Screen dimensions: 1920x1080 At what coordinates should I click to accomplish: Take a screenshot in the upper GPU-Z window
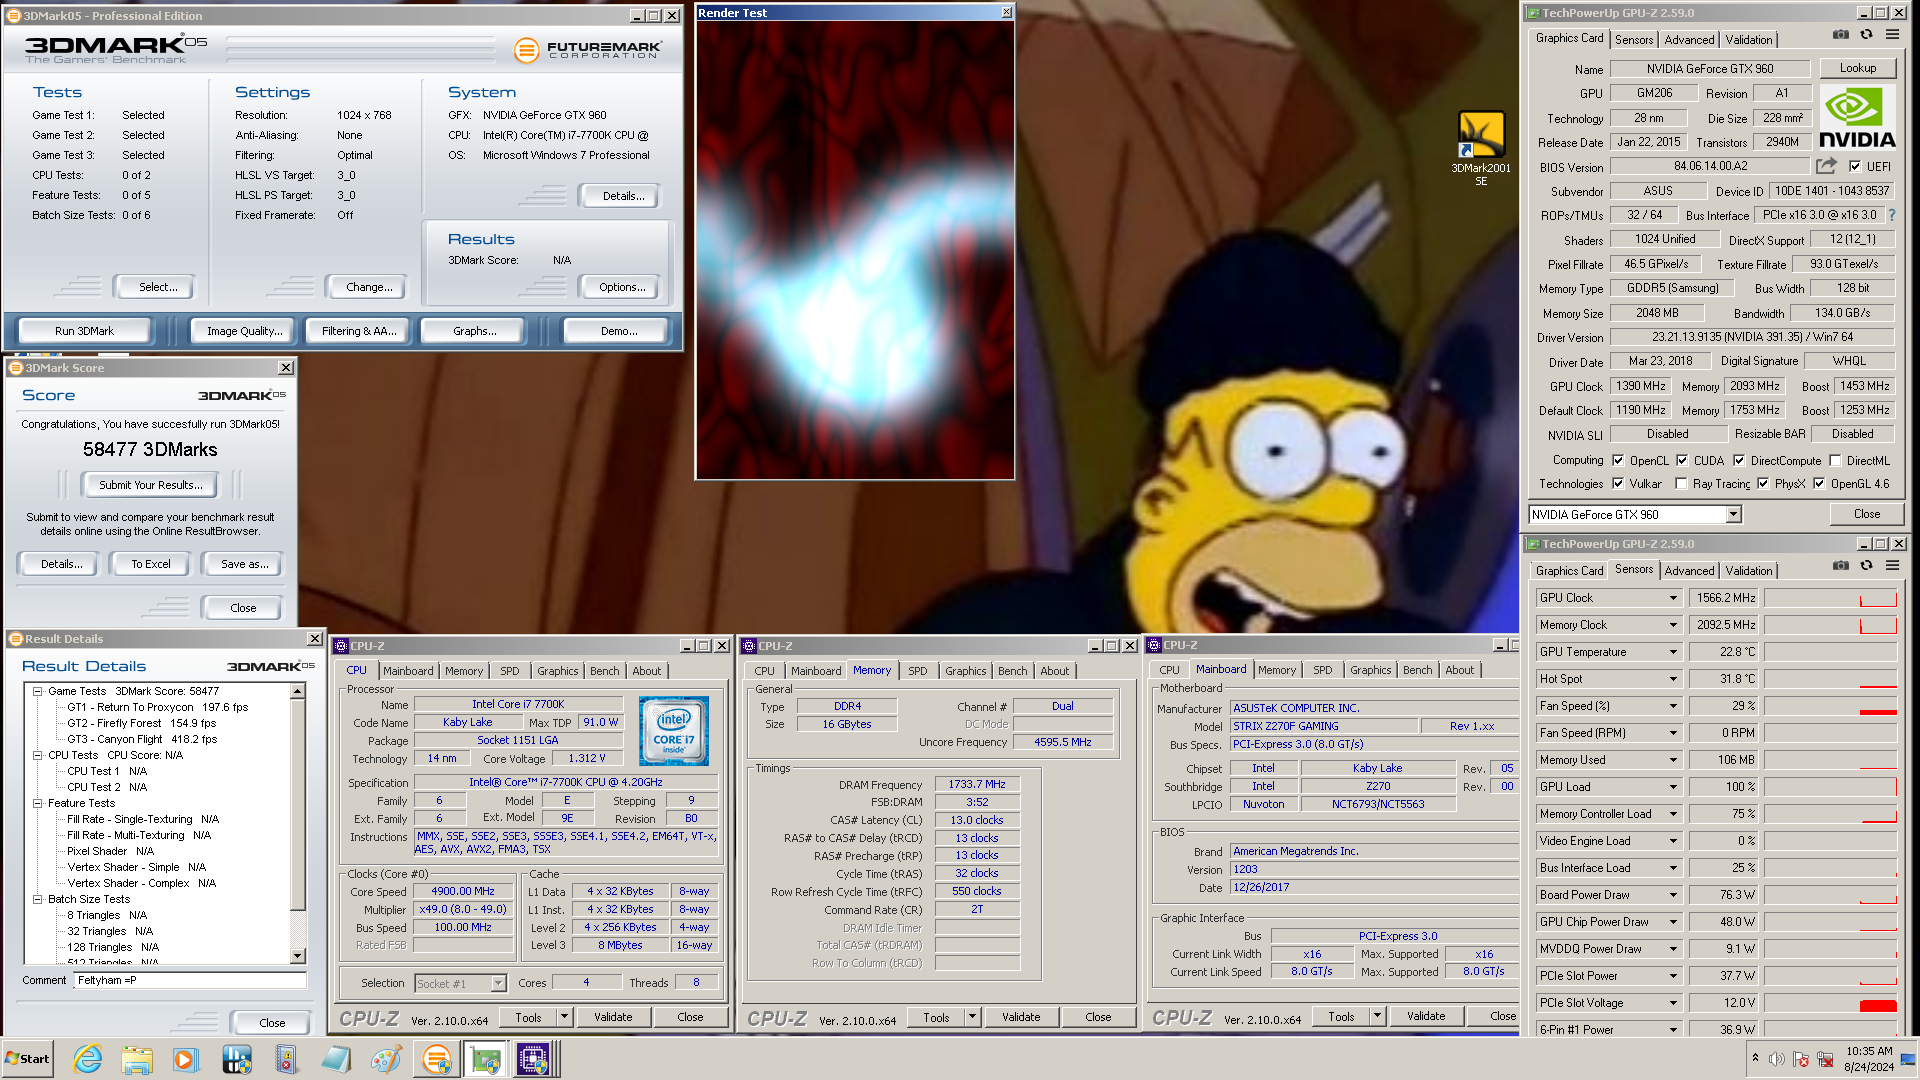pyautogui.click(x=1840, y=35)
